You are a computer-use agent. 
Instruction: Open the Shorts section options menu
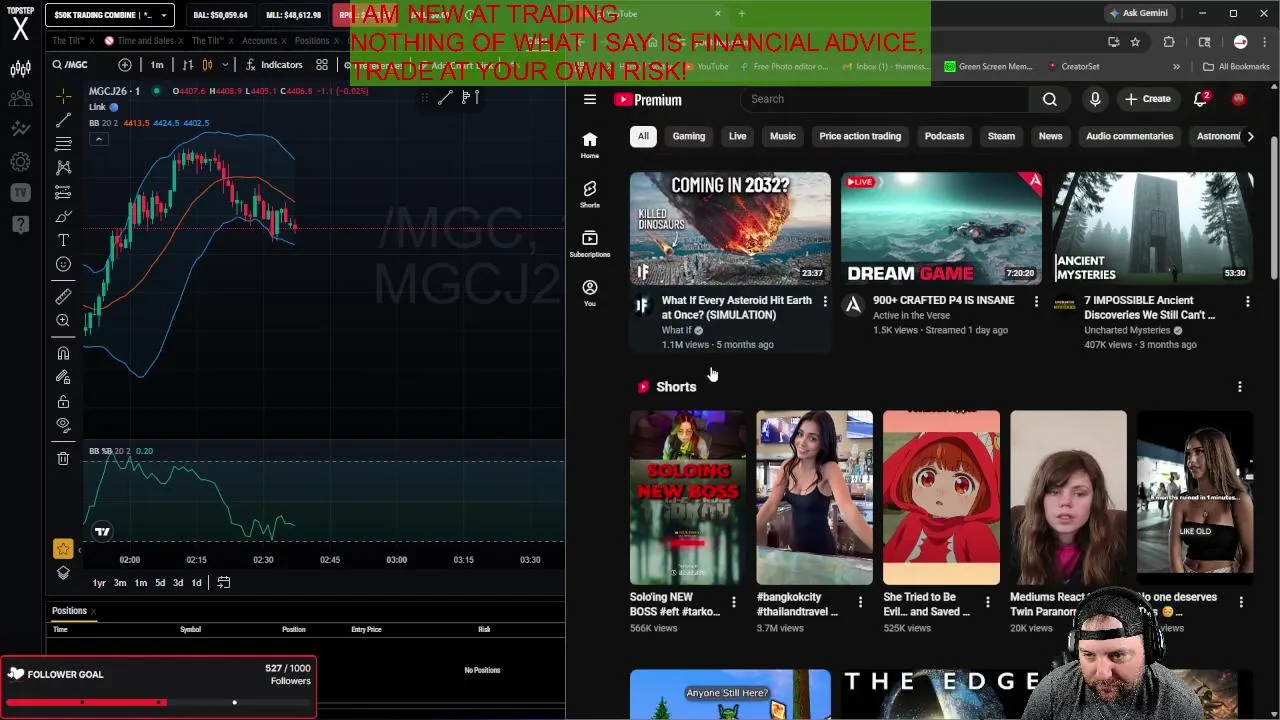click(1240, 387)
